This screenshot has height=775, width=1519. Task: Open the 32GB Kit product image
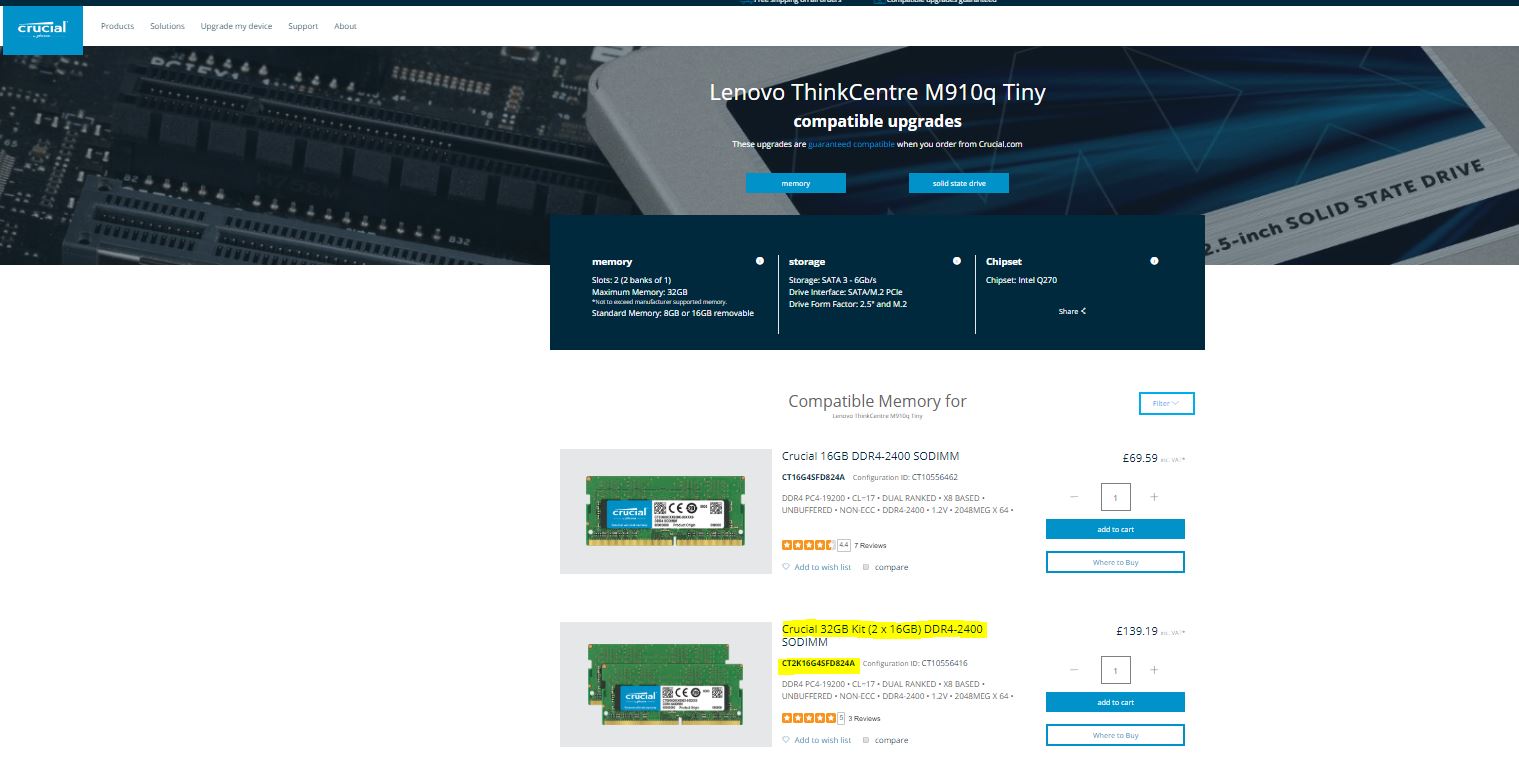click(666, 684)
